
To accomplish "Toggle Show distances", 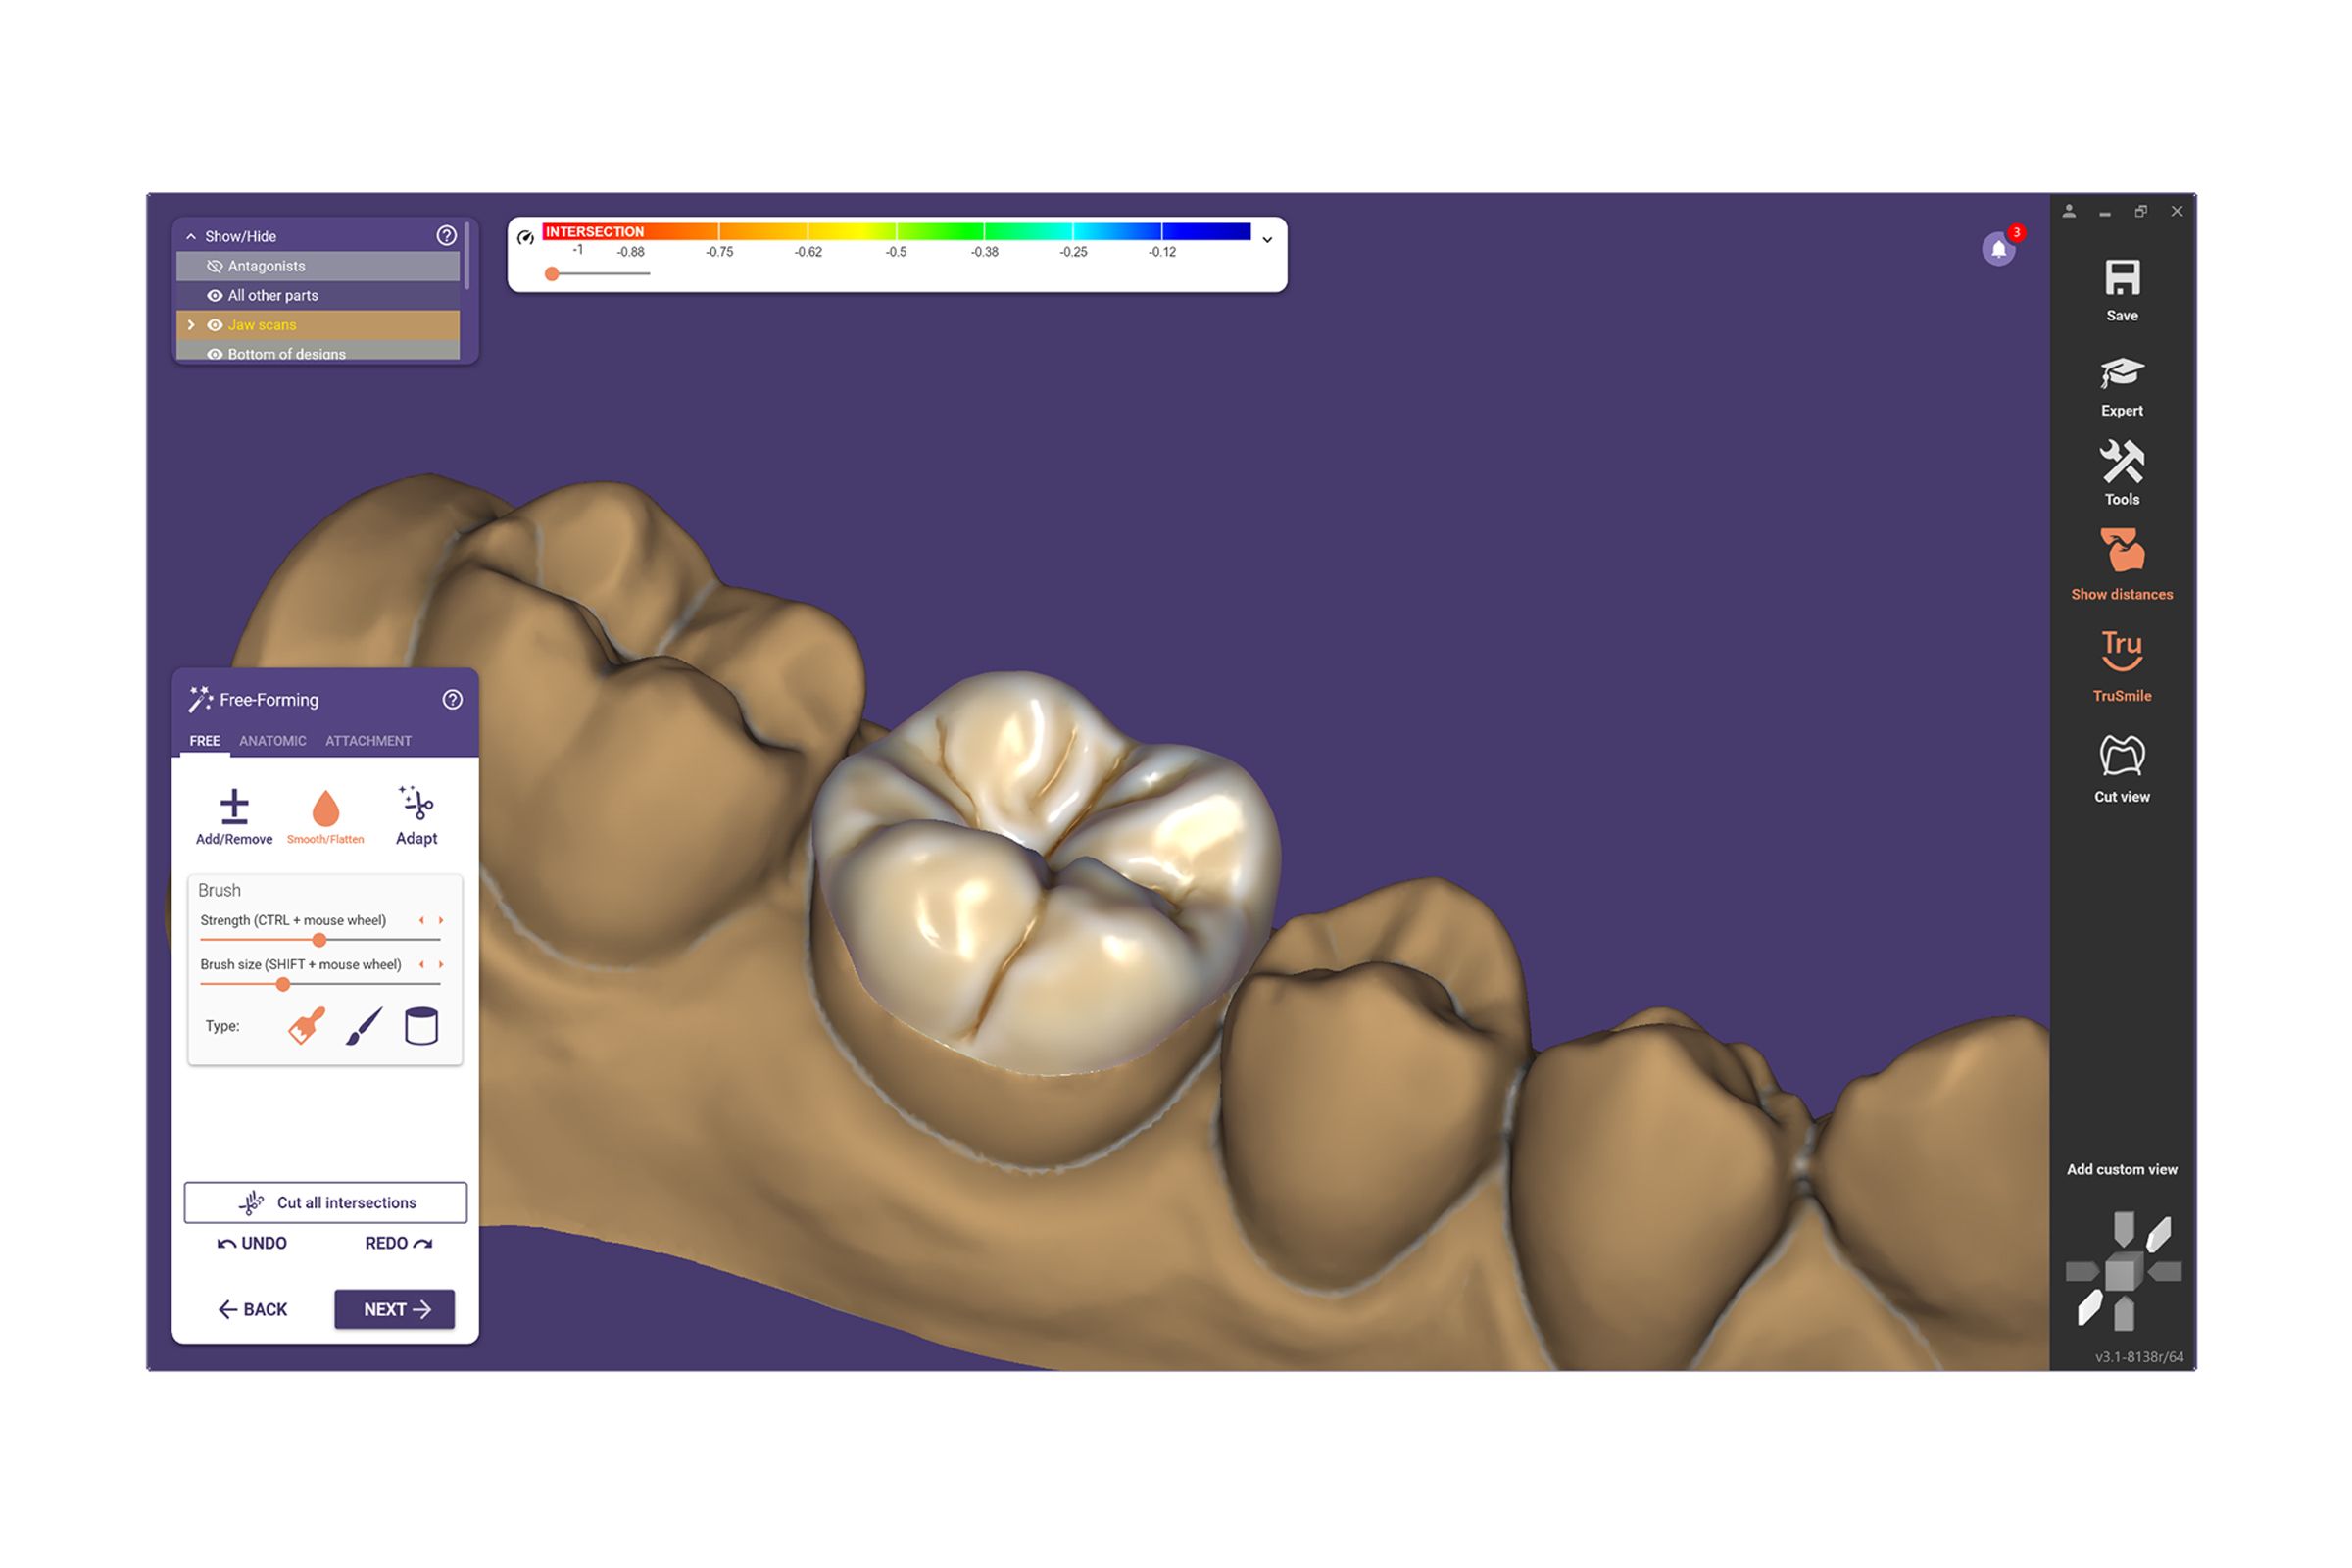I will pyautogui.click(x=2121, y=552).
